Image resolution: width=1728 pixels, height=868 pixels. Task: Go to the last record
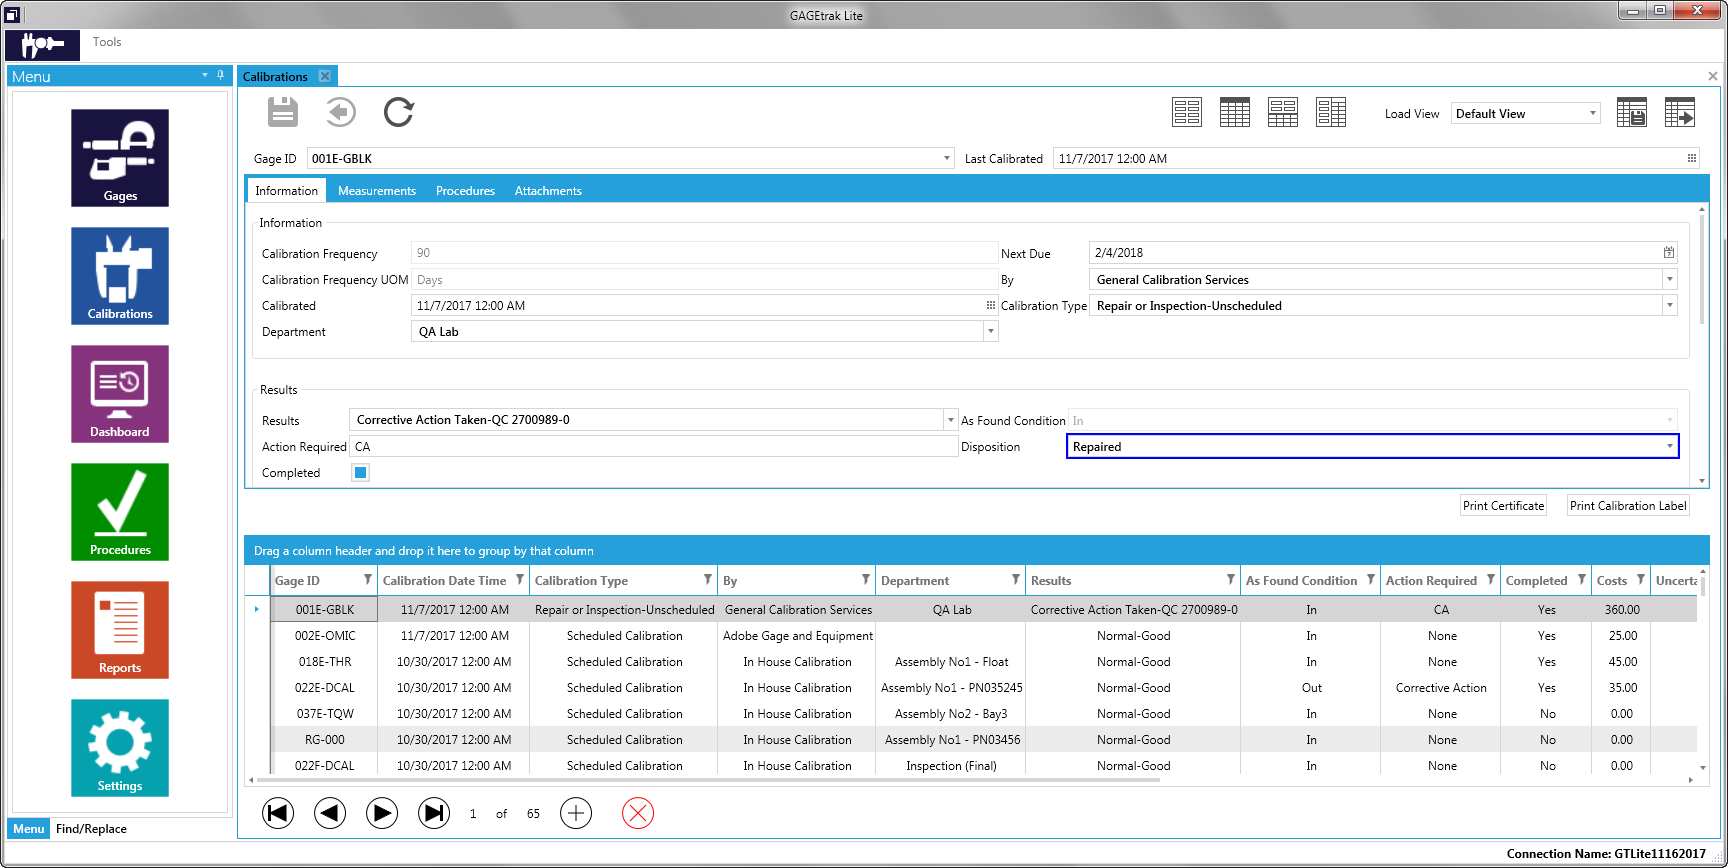434,813
